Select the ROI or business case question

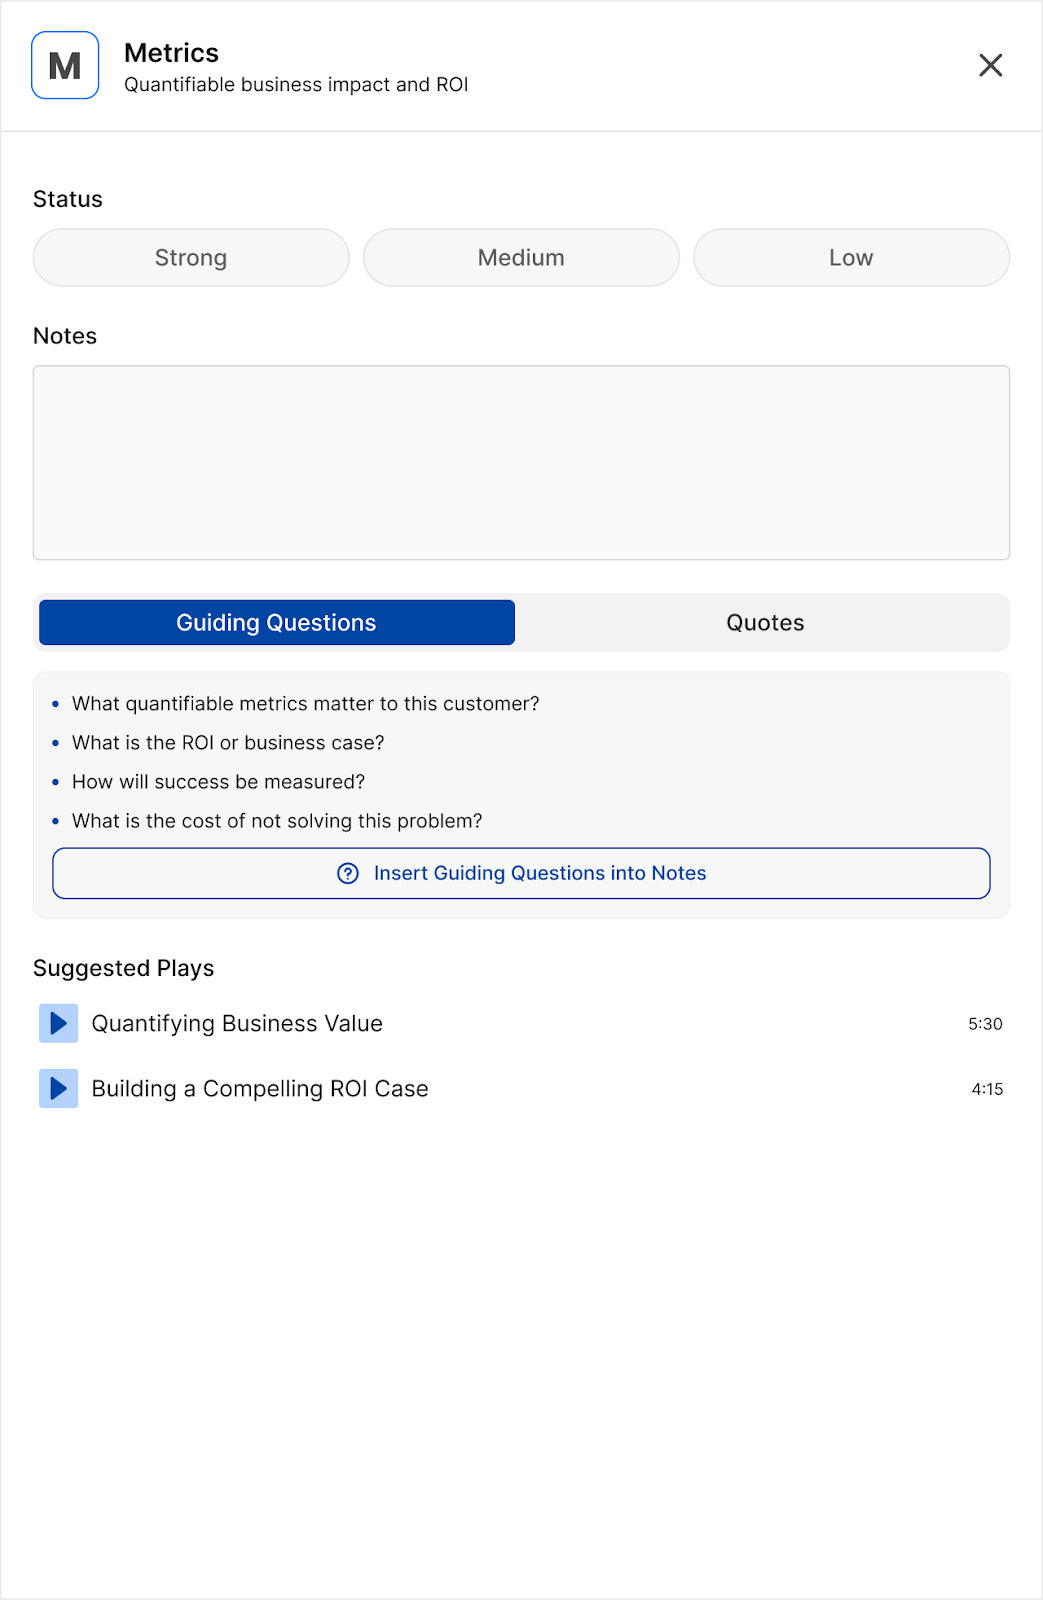point(228,743)
